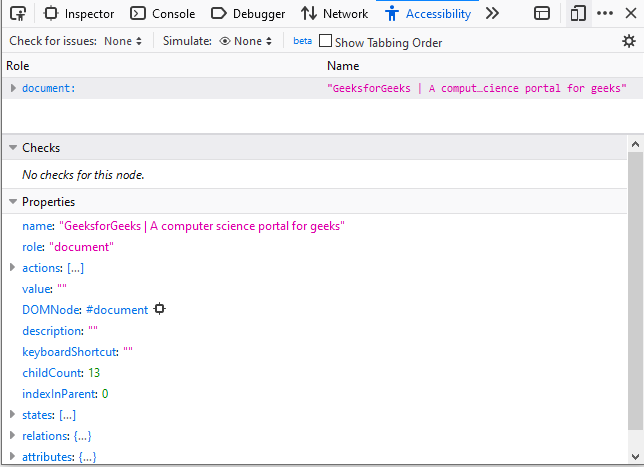The height and width of the screenshot is (467, 644).
Task: Select the value property row
Action: (x=315, y=289)
